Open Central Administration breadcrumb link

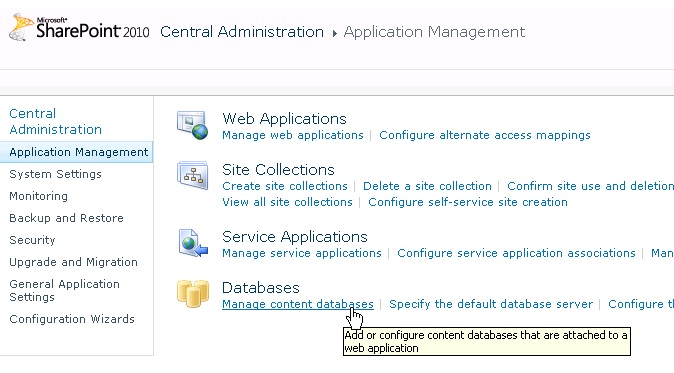pyautogui.click(x=242, y=32)
